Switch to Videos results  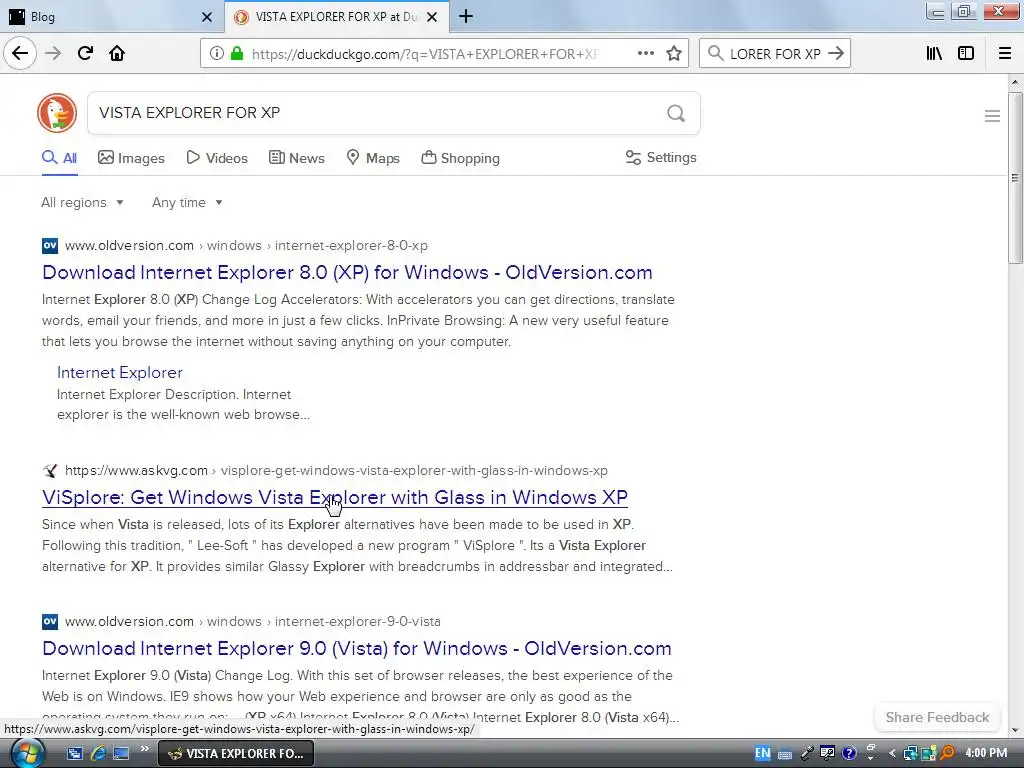[x=217, y=158]
